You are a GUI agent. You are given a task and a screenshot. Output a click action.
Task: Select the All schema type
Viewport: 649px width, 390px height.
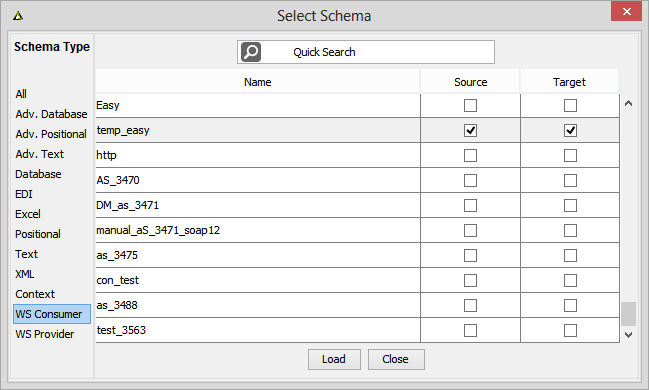point(21,94)
